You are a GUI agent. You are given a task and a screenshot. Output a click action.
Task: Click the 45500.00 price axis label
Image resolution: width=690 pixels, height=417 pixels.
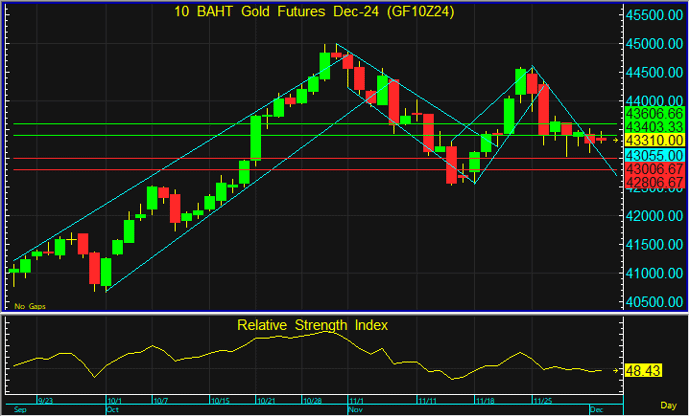coord(653,16)
